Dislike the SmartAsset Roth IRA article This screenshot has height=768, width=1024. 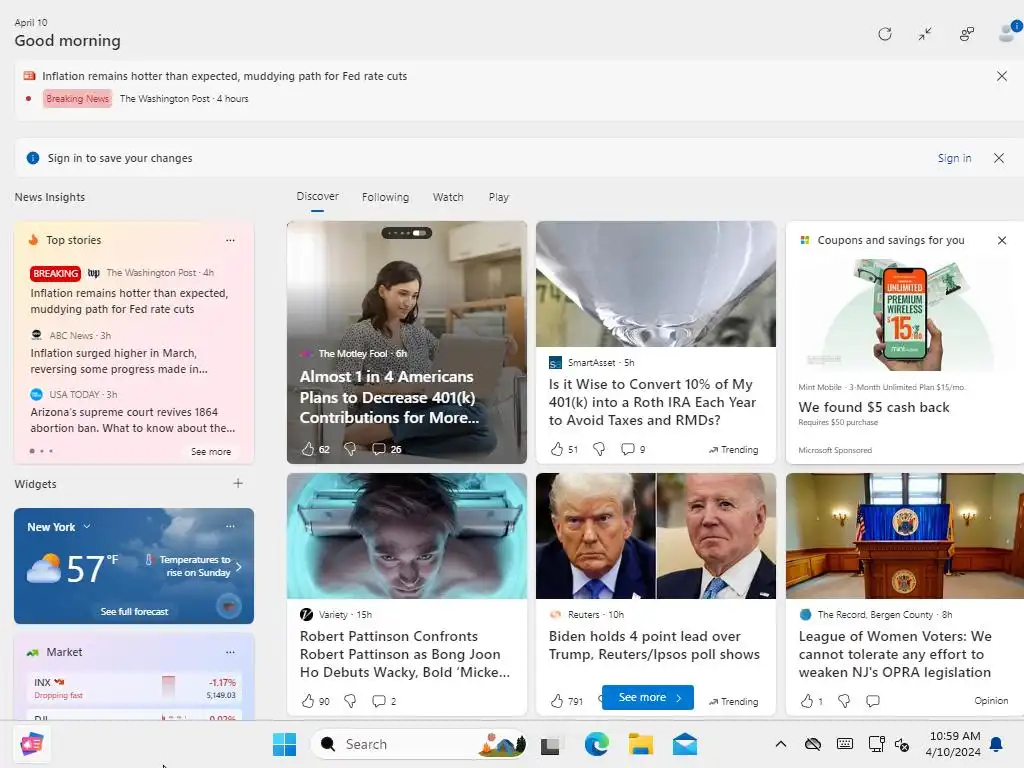click(x=599, y=449)
